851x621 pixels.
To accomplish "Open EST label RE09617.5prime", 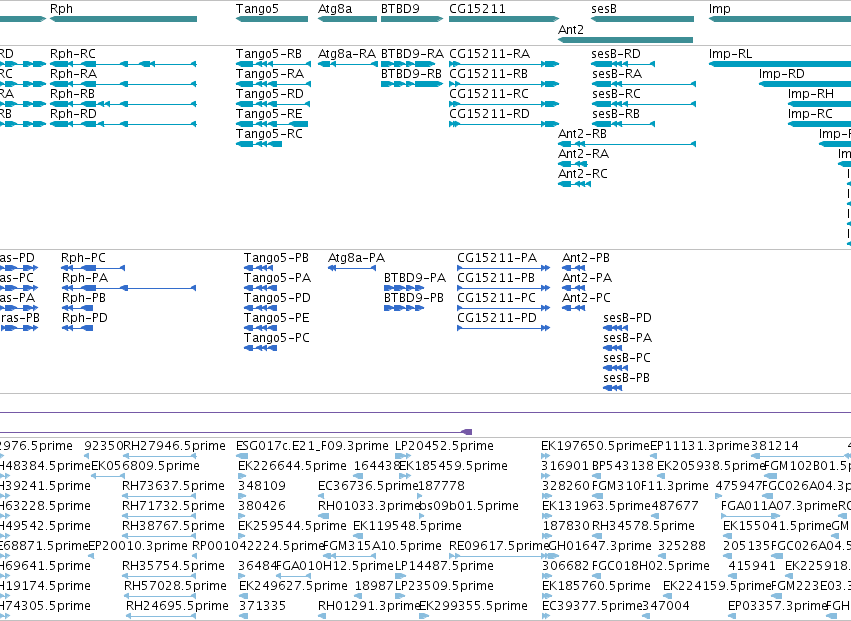I will click(499, 546).
